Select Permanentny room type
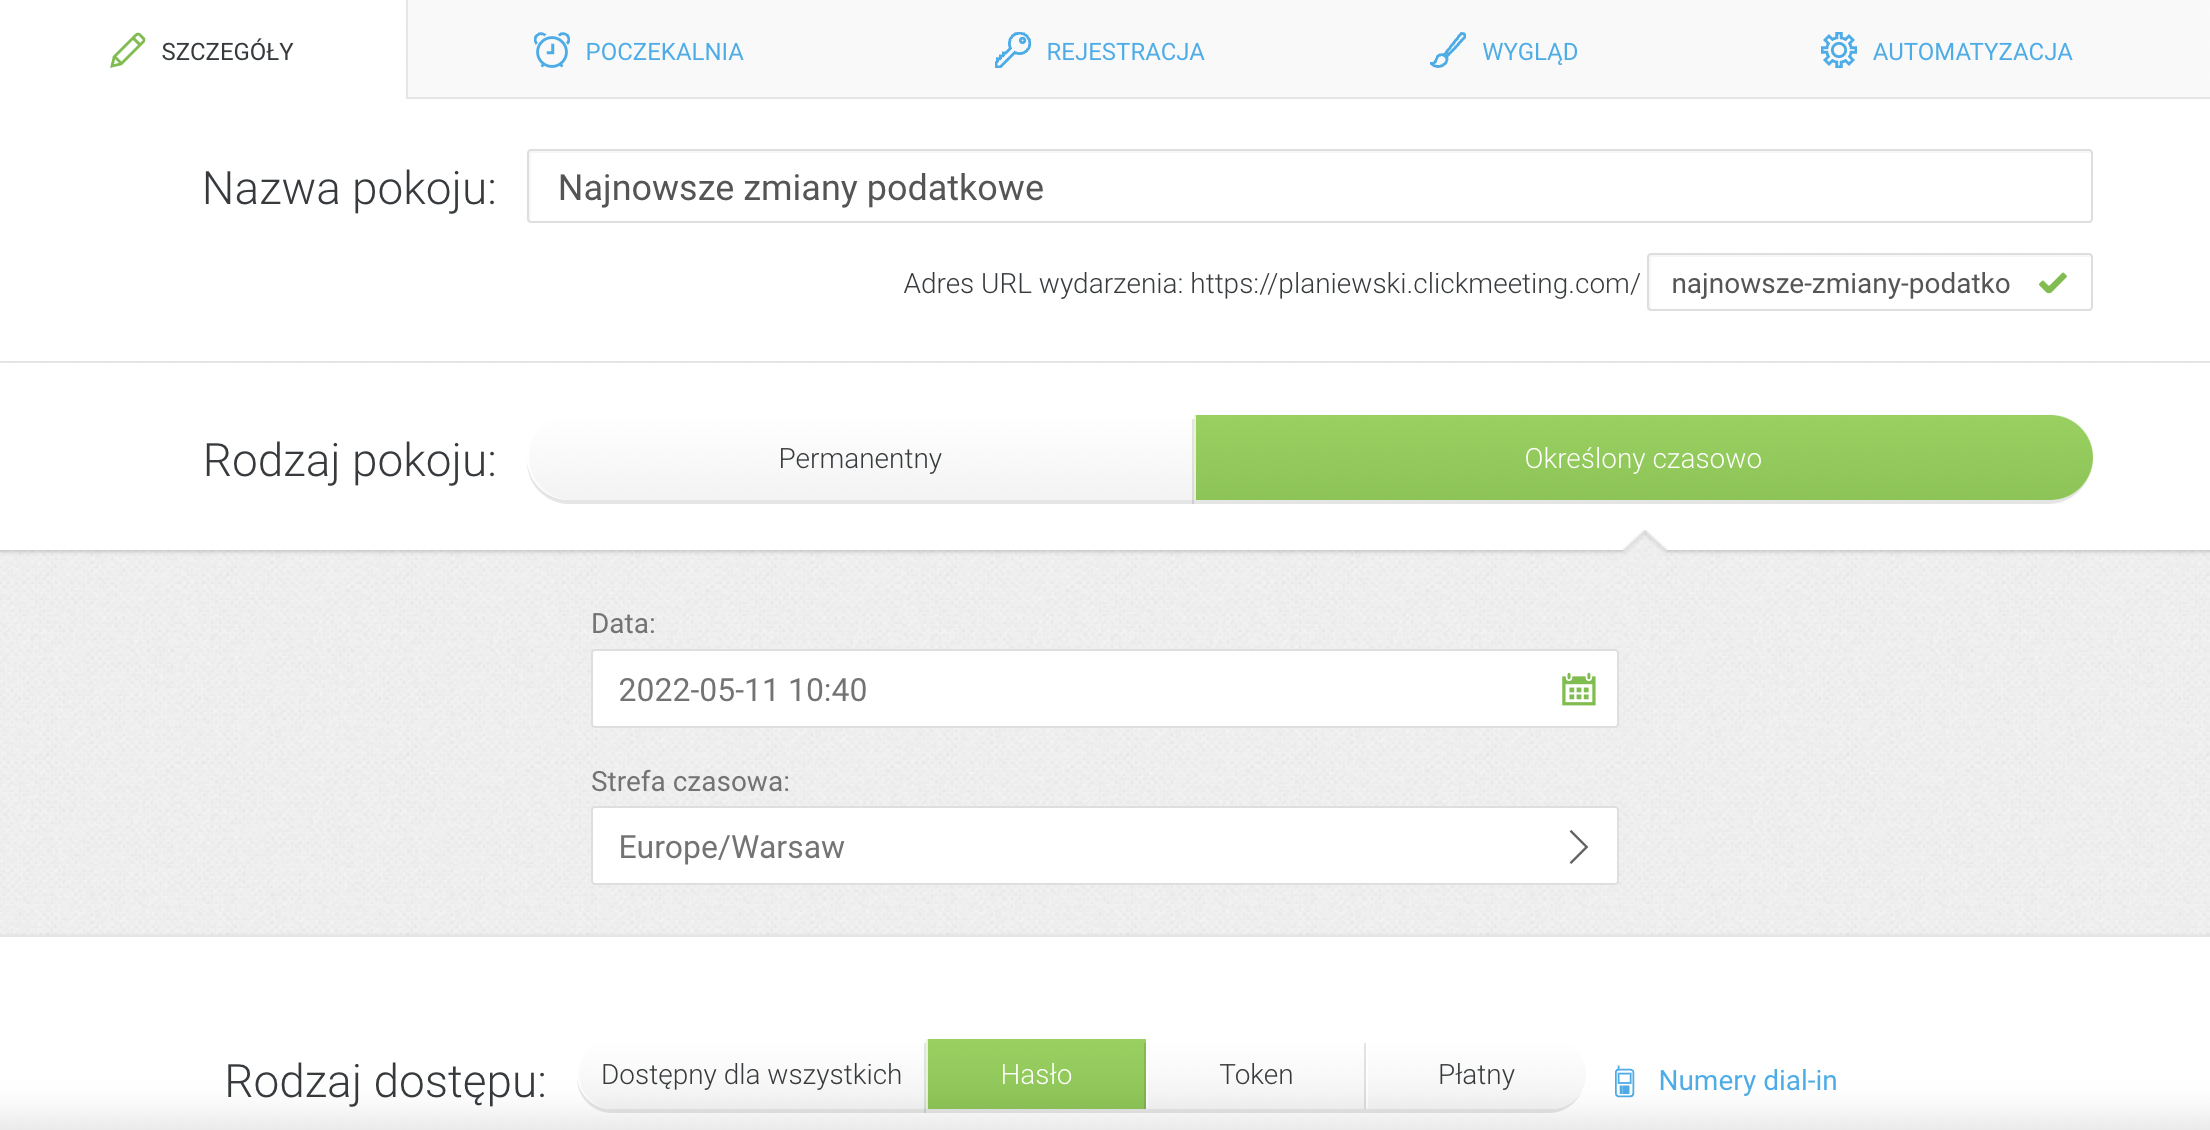The width and height of the screenshot is (2210, 1130). click(860, 459)
